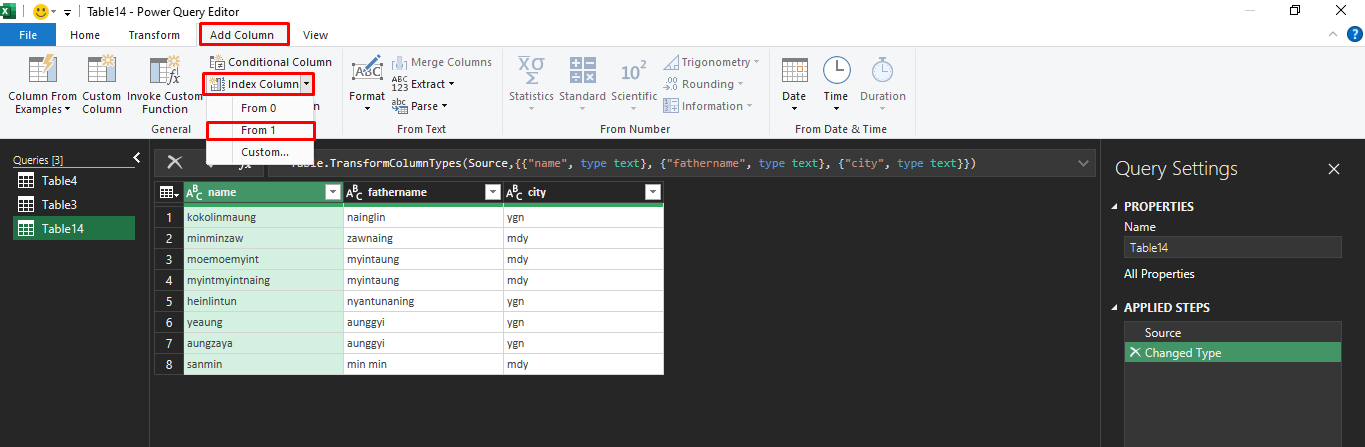This screenshot has width=1365, height=447.
Task: Open the Information dropdown
Action: tap(709, 106)
